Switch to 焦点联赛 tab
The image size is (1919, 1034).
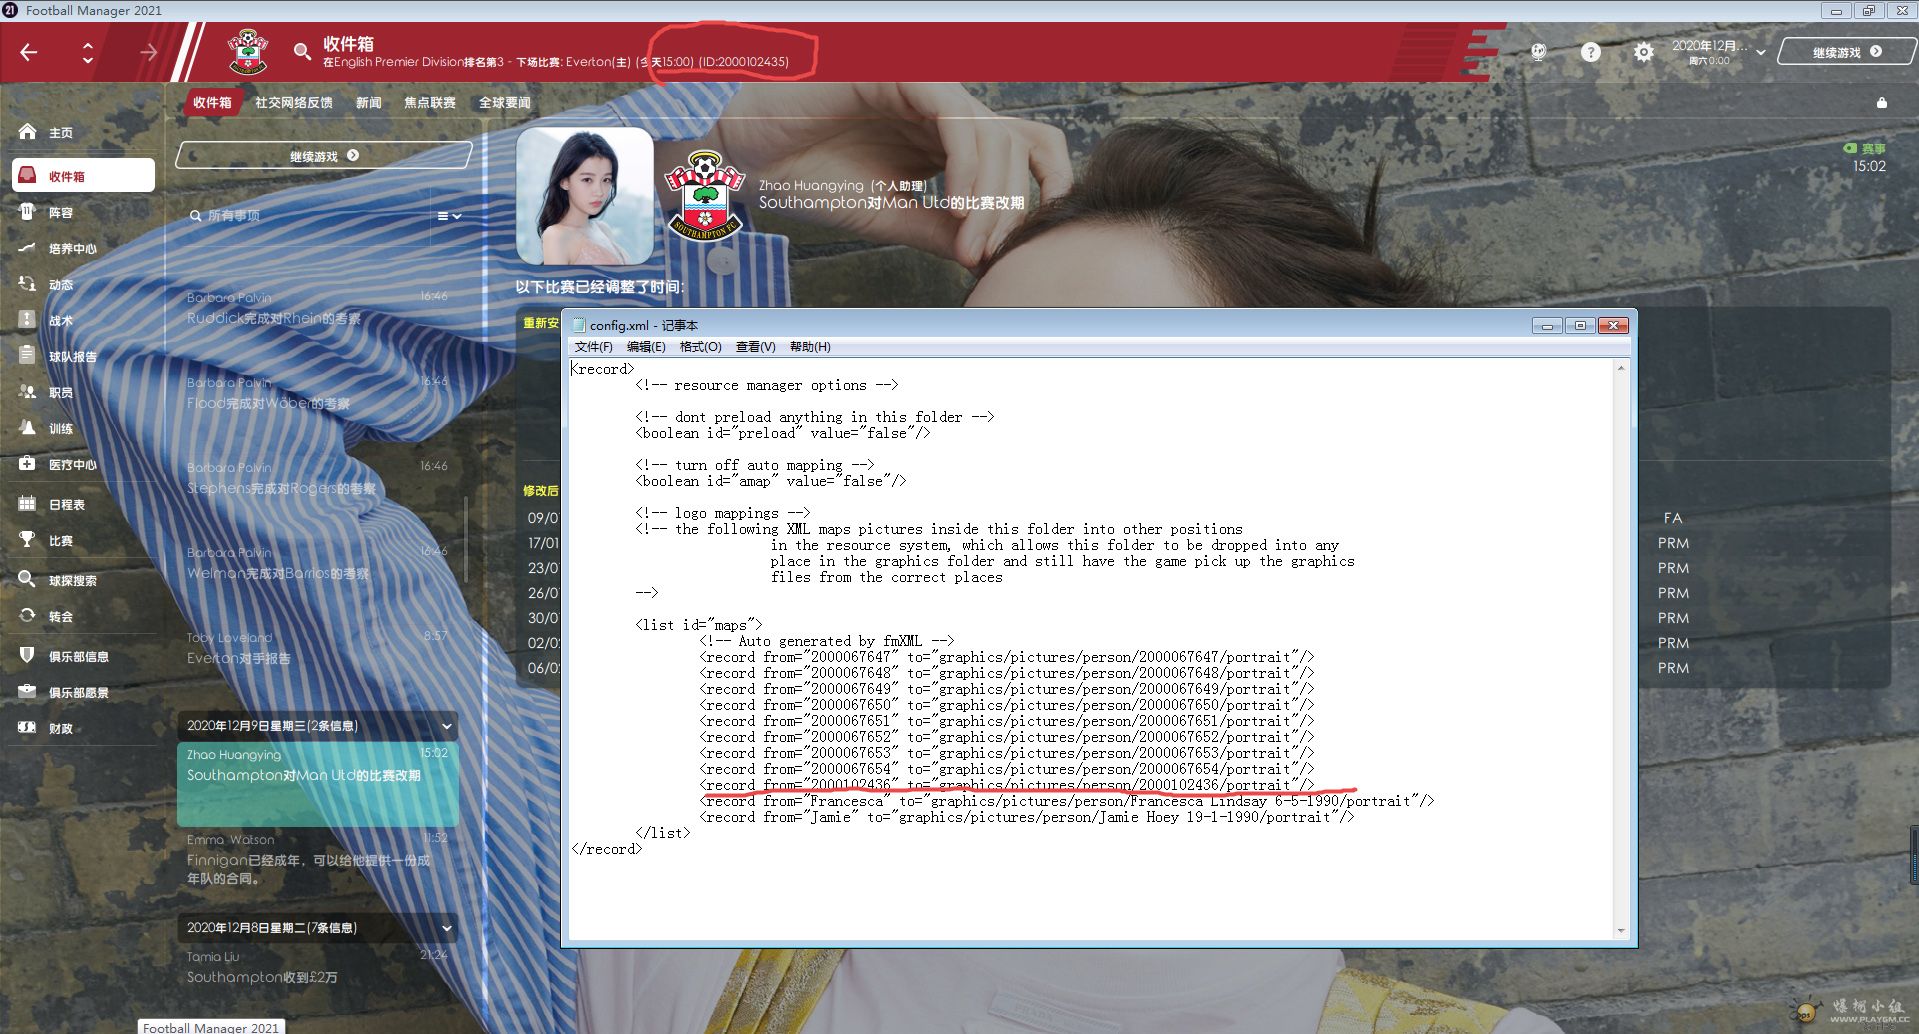pyautogui.click(x=430, y=102)
